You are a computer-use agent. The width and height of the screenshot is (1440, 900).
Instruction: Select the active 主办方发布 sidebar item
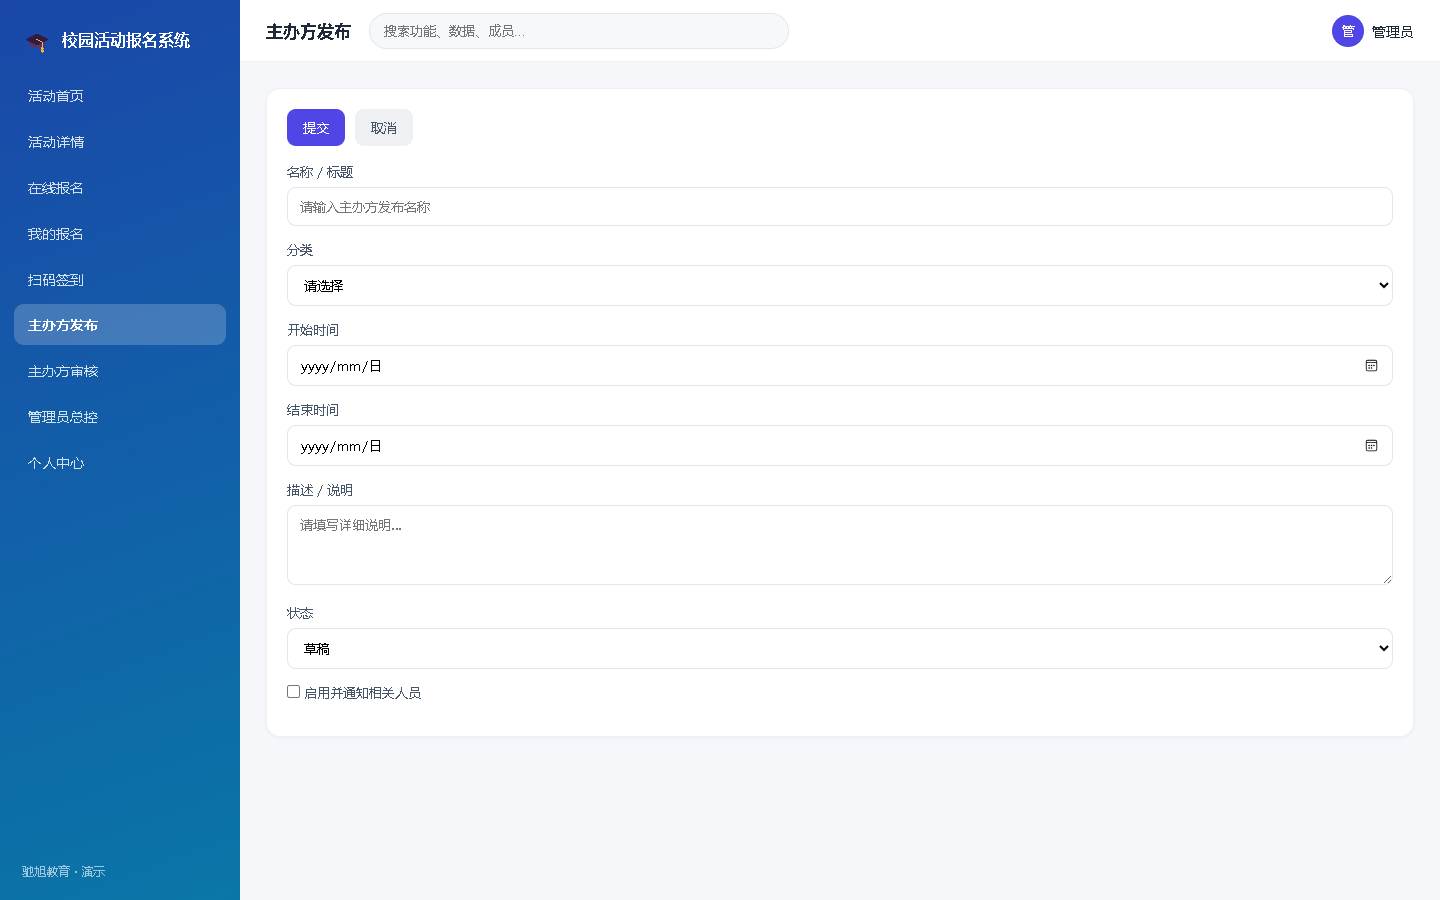click(x=120, y=325)
